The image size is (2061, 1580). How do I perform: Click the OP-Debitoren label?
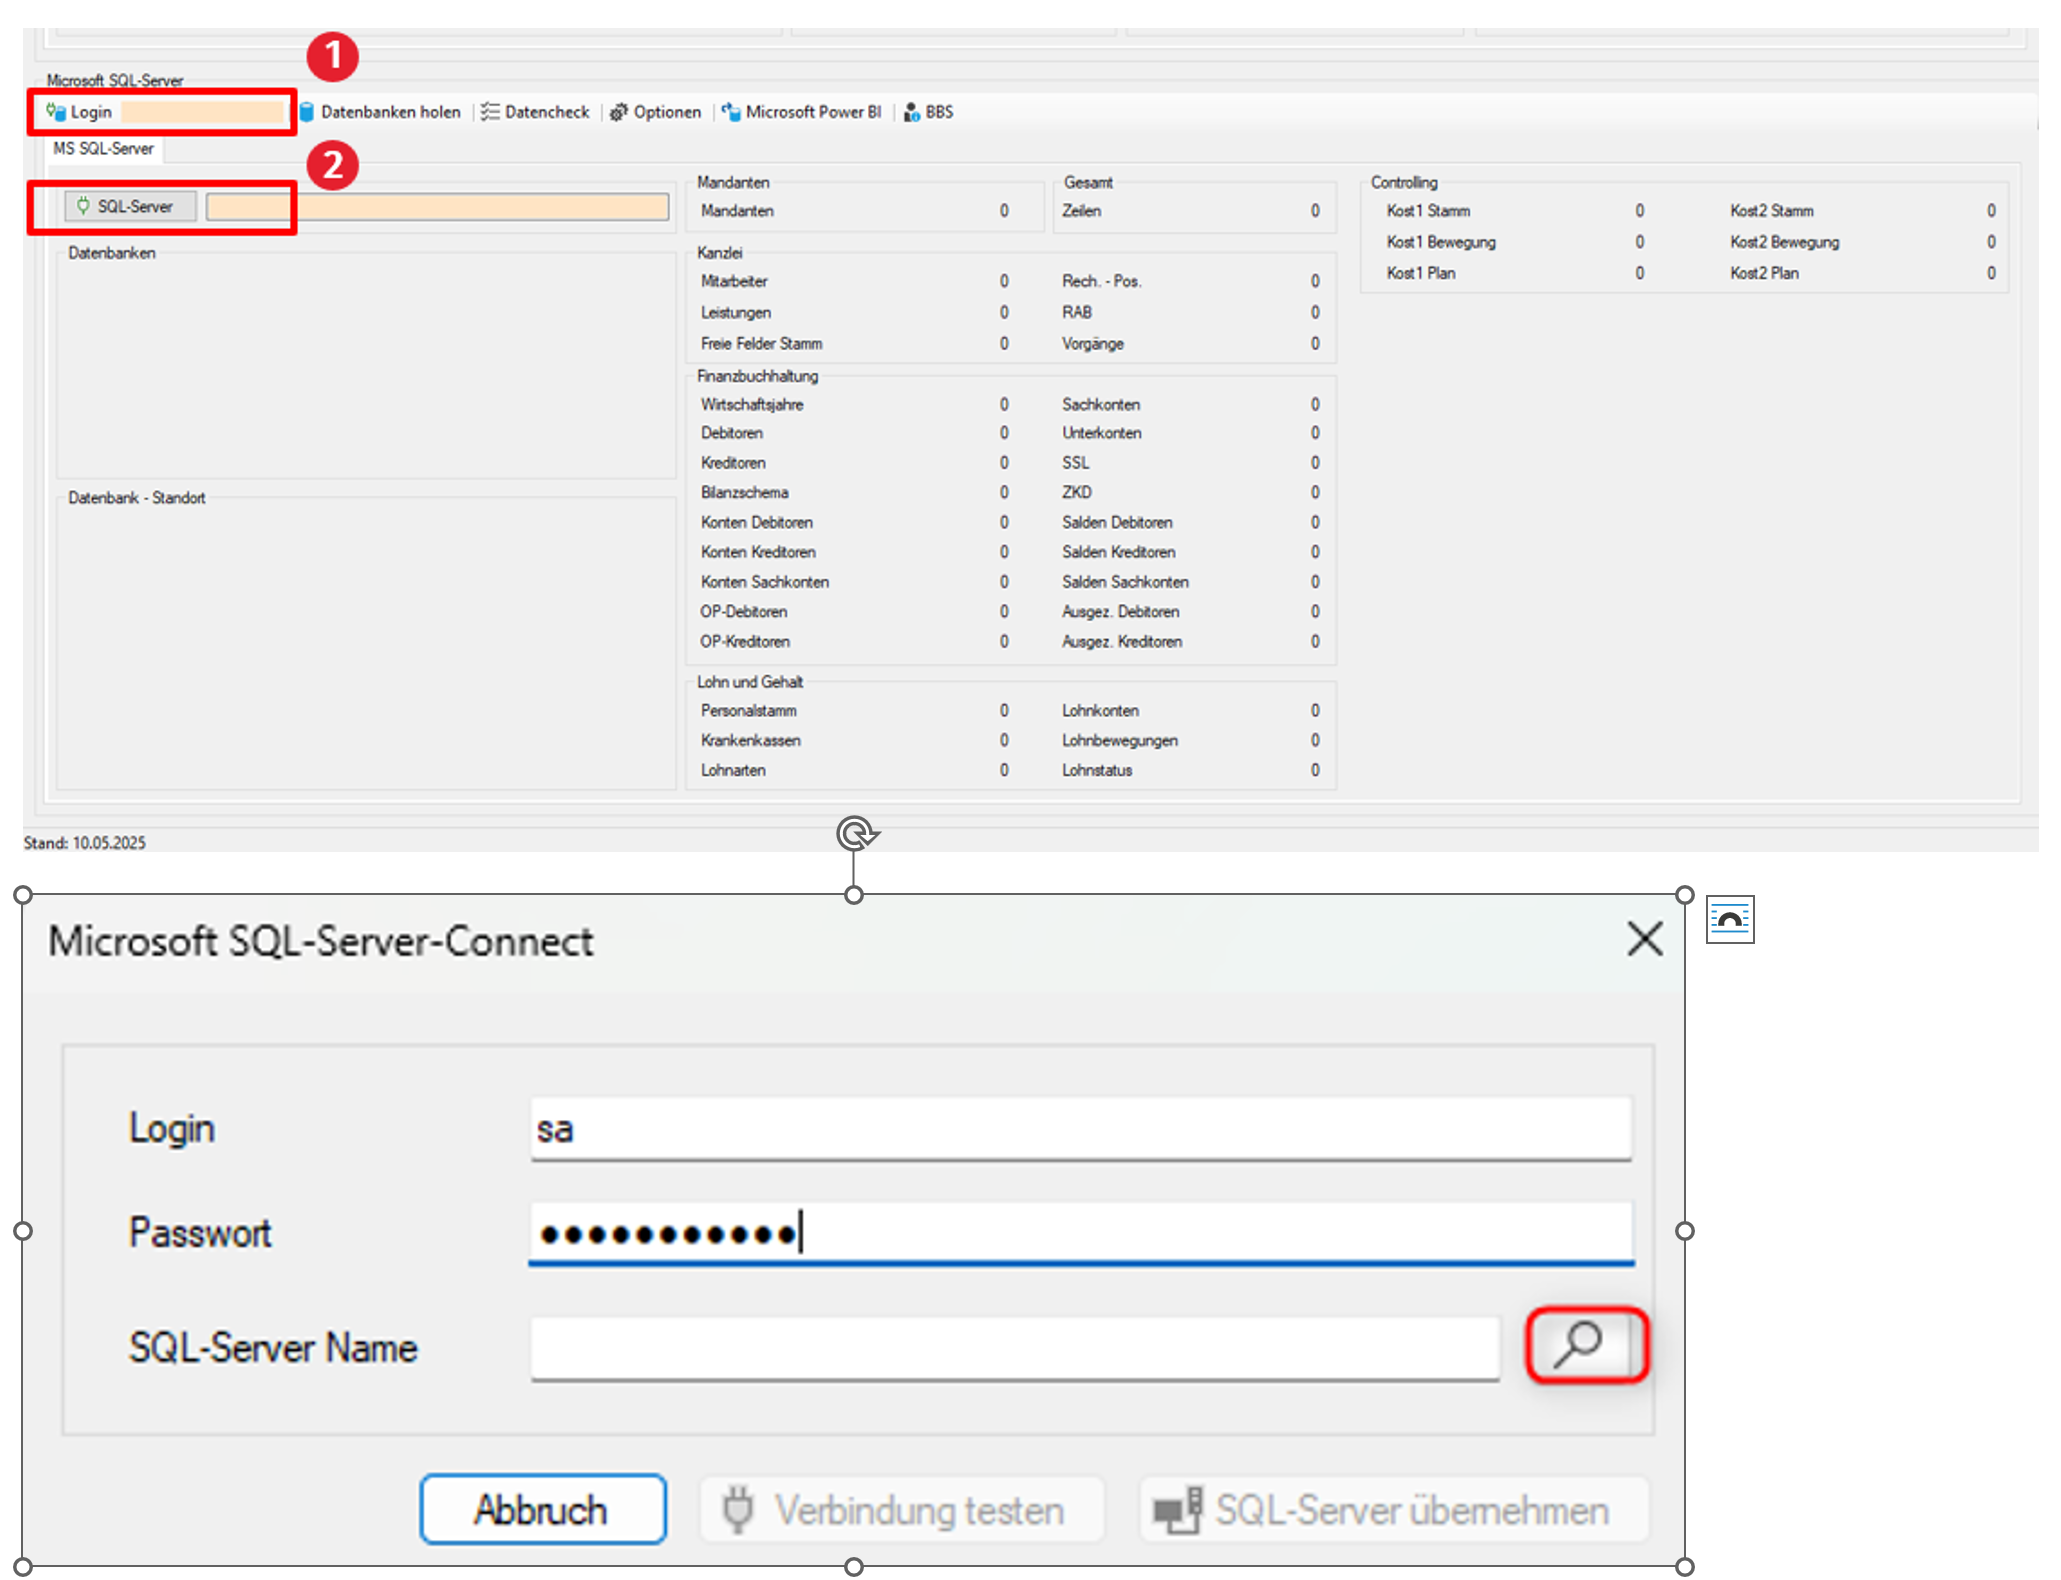point(743,612)
